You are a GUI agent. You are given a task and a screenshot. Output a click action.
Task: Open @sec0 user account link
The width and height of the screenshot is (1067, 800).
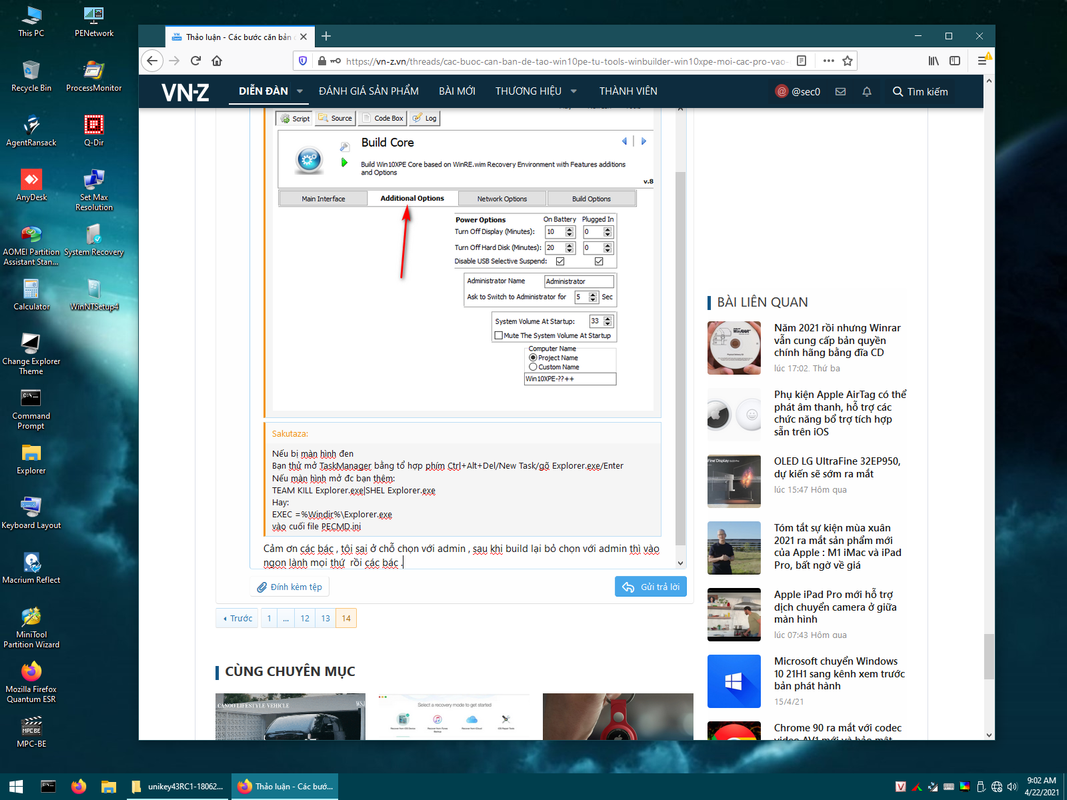798,91
